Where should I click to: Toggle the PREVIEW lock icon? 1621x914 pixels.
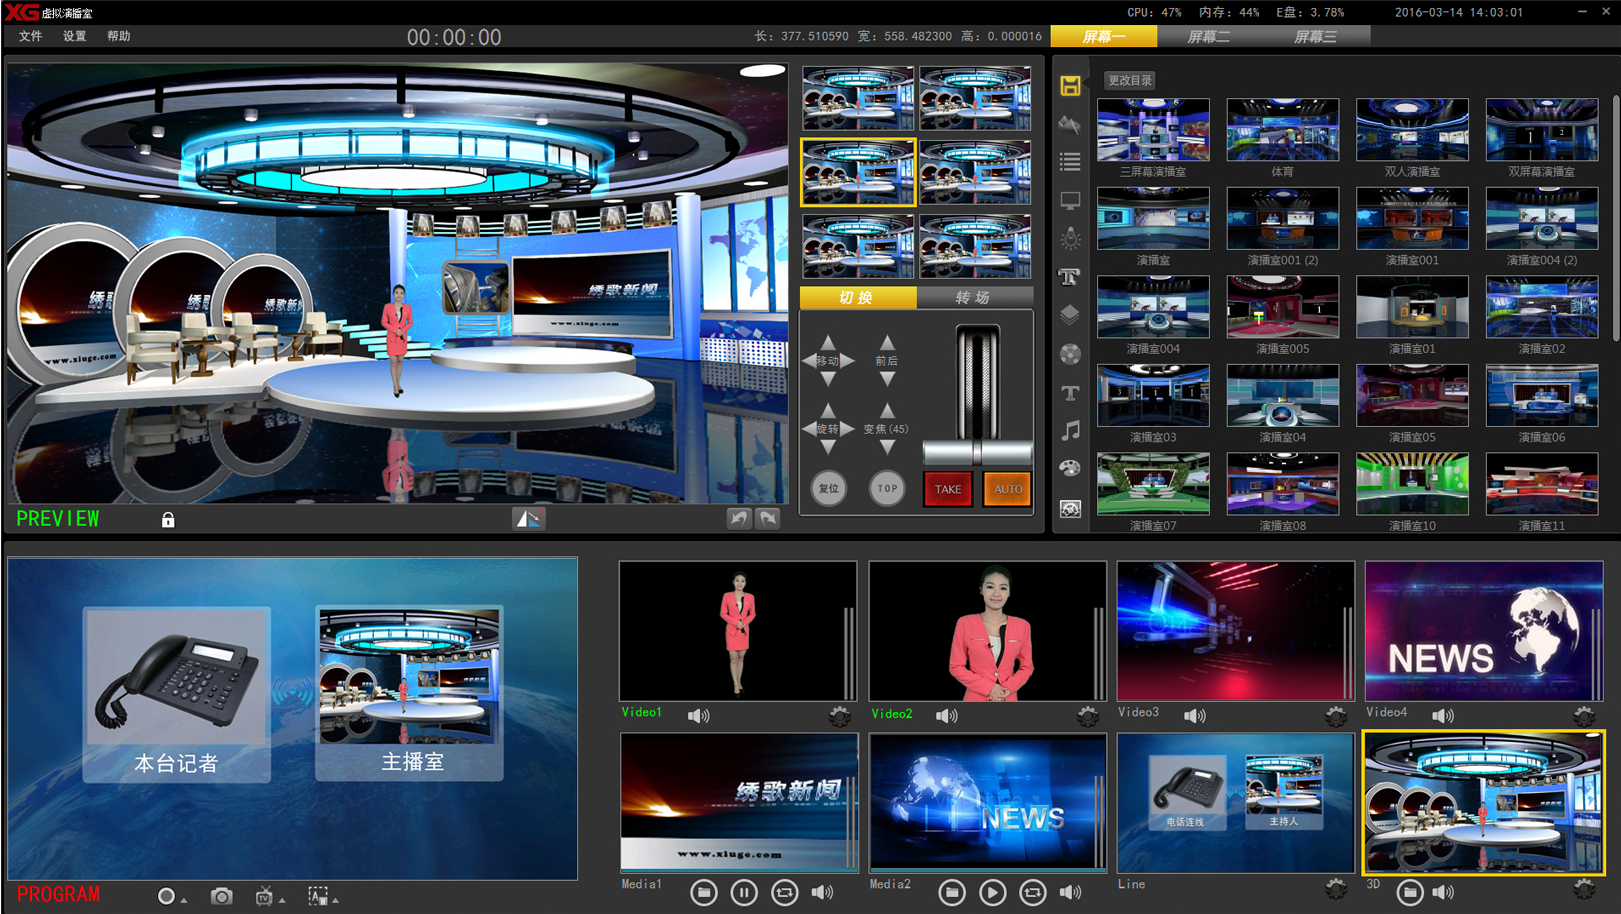pos(168,520)
